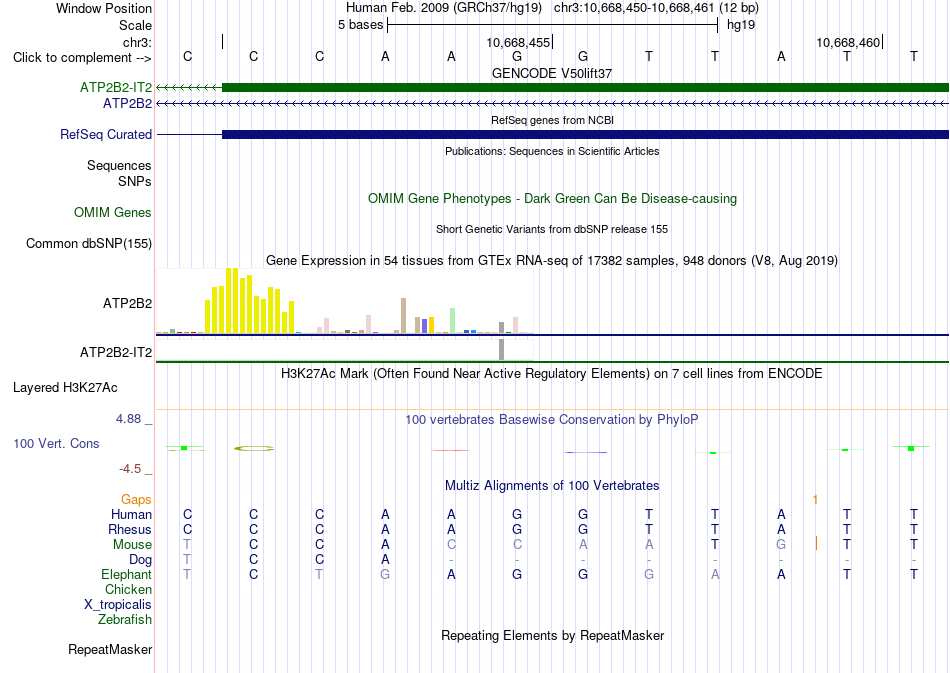Image resolution: width=950 pixels, height=673 pixels.
Task: Open the GTEx Gene Expression in 54 tissues title
Action: click(552, 260)
